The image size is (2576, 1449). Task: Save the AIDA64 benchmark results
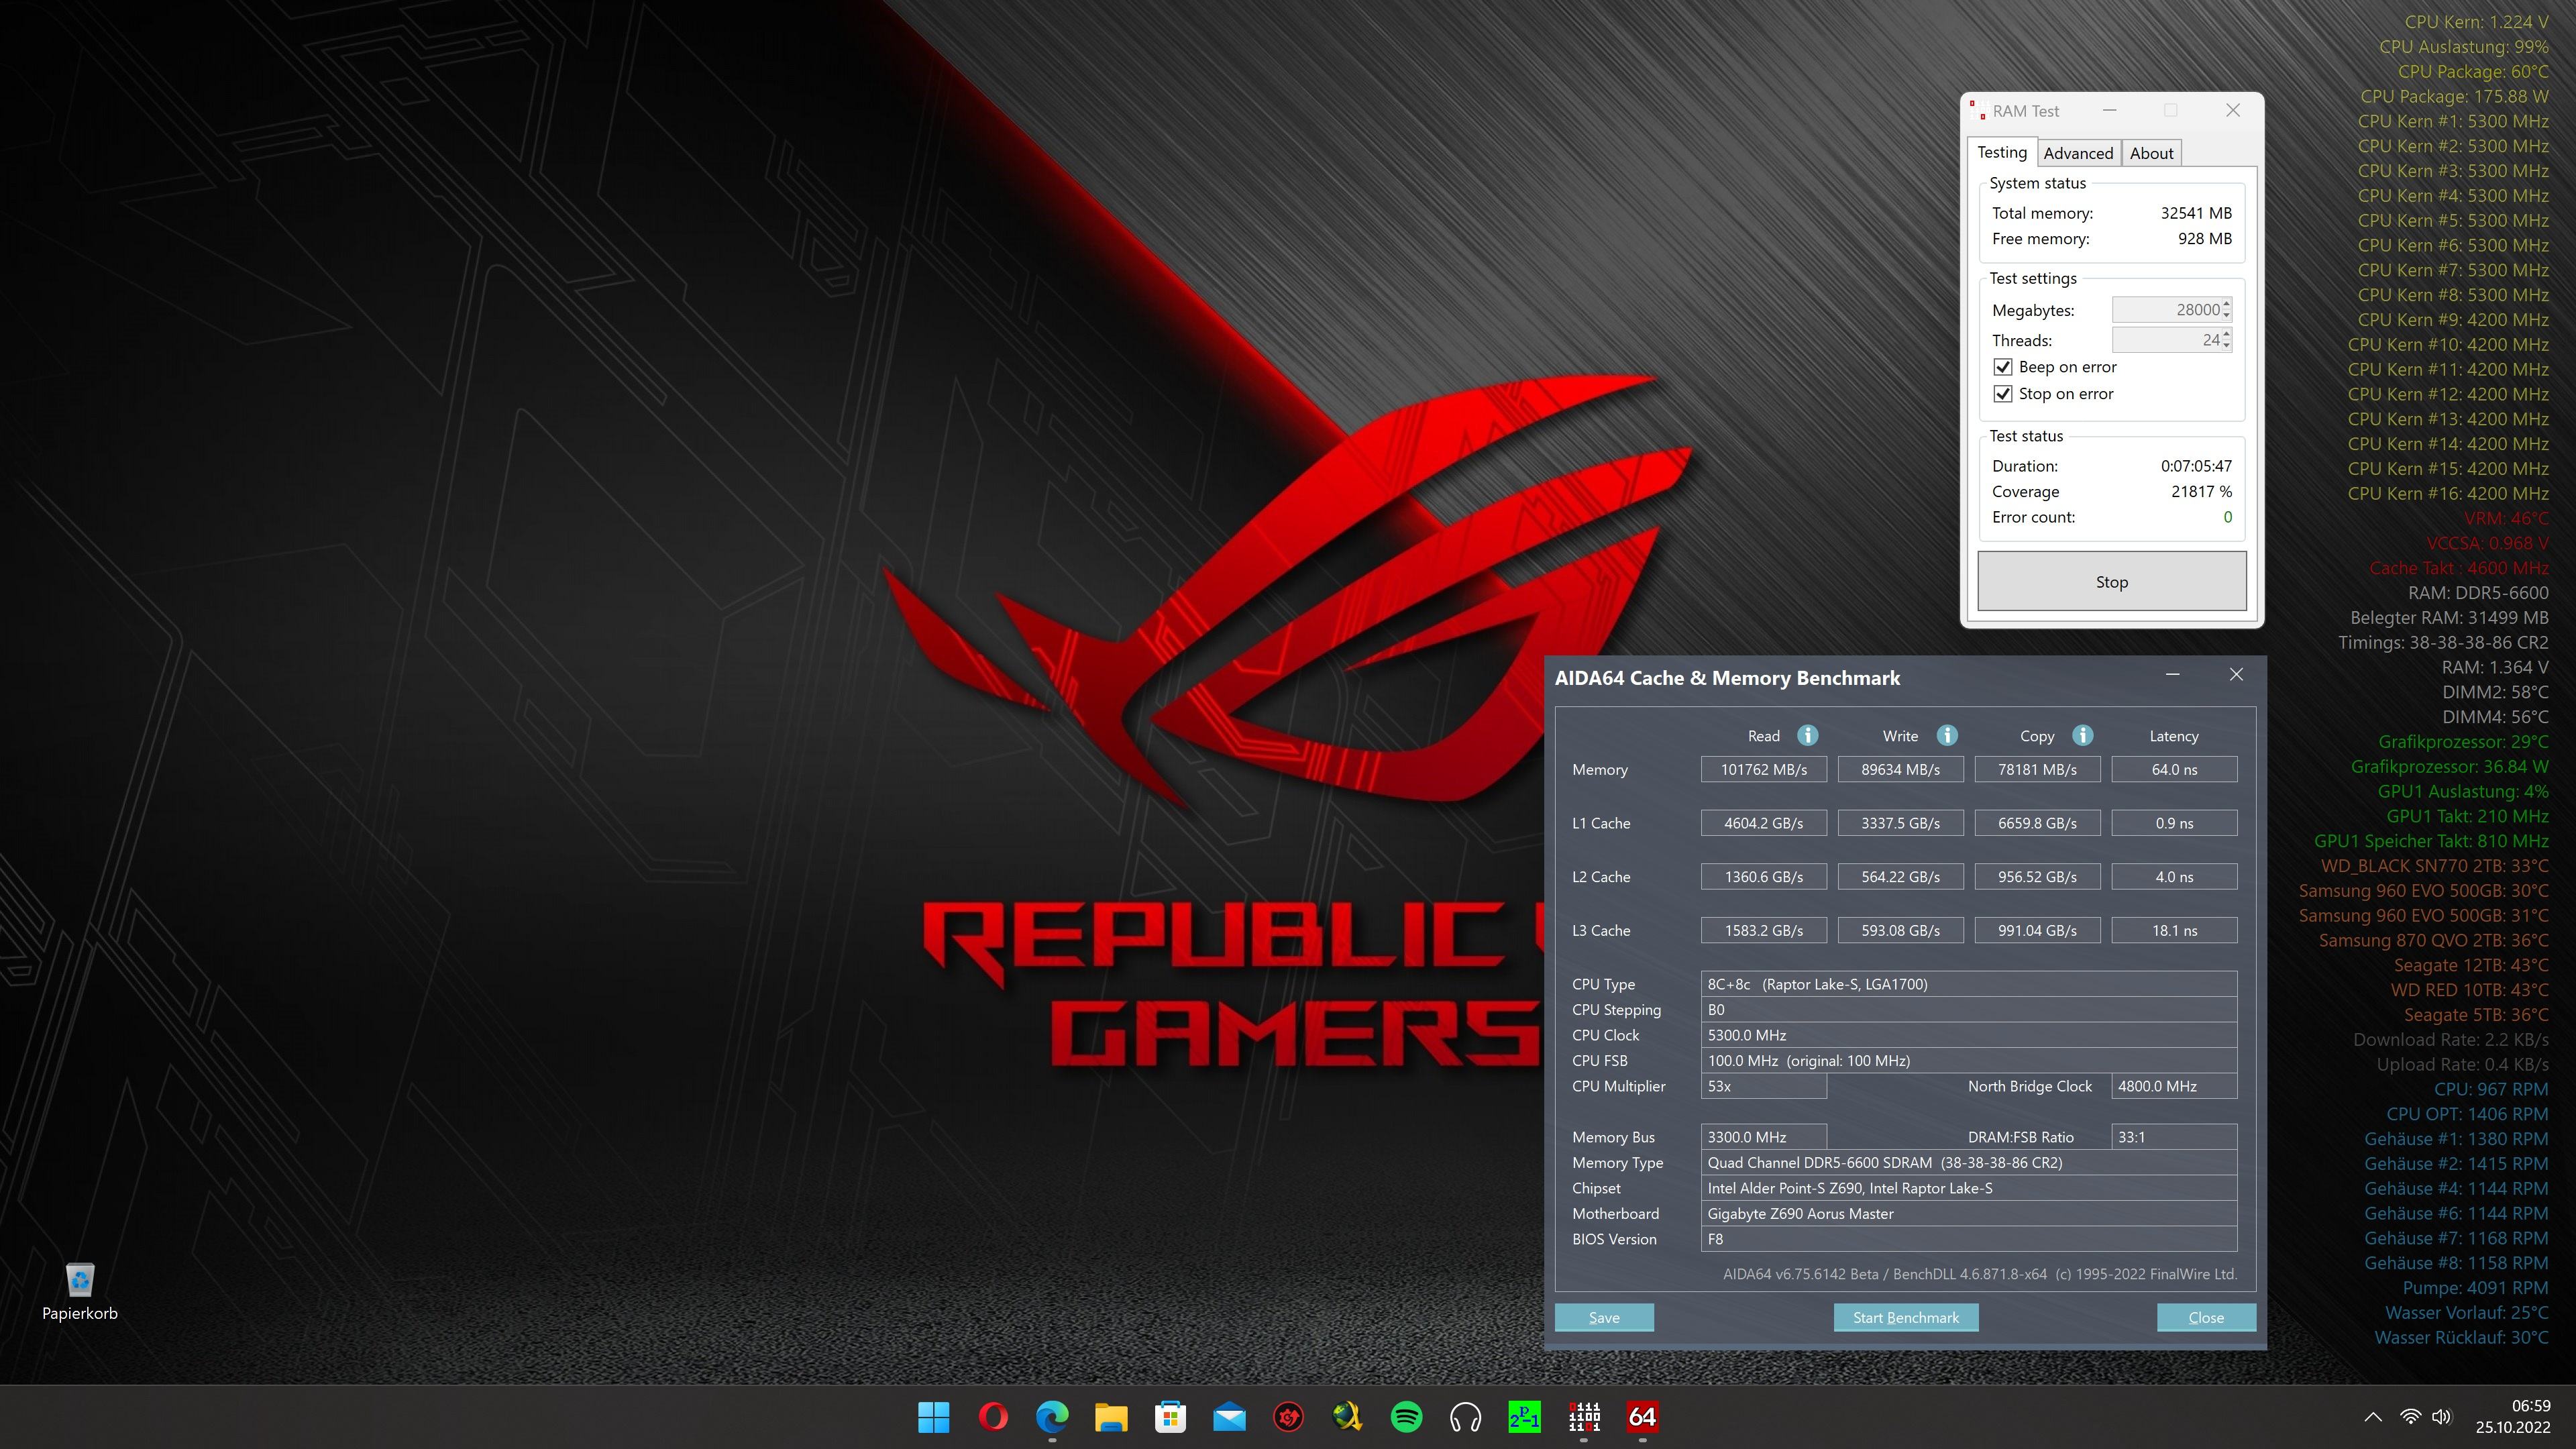pyautogui.click(x=1604, y=1318)
